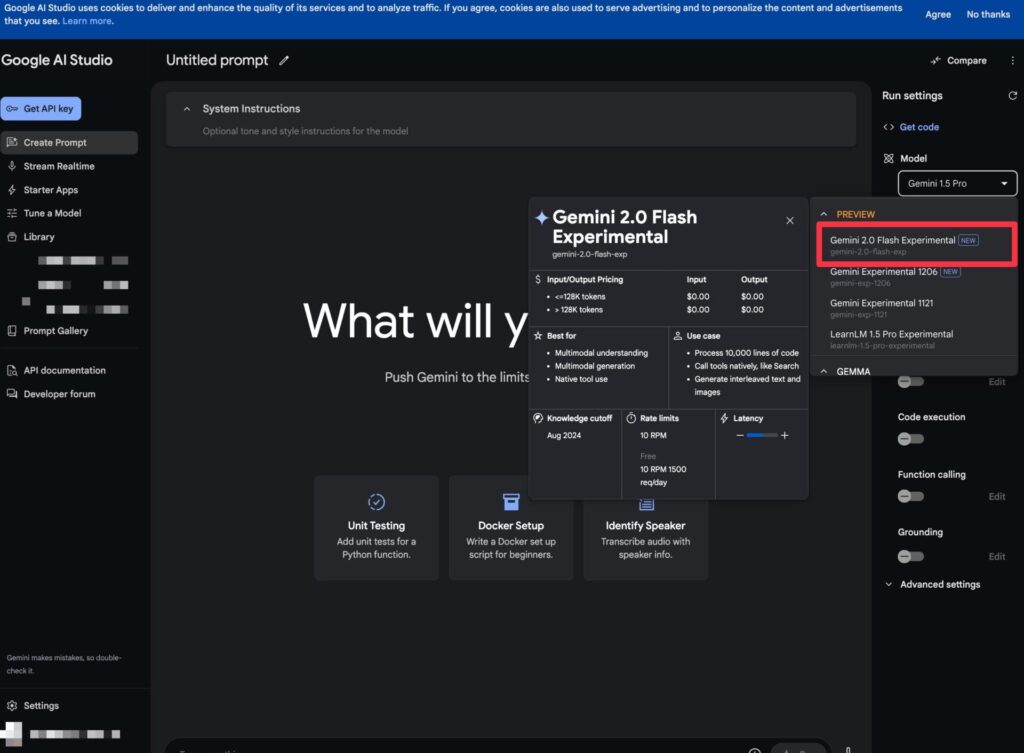The width and height of the screenshot is (1024, 753).
Task: Click the Docker Setup card icon
Action: (511, 502)
